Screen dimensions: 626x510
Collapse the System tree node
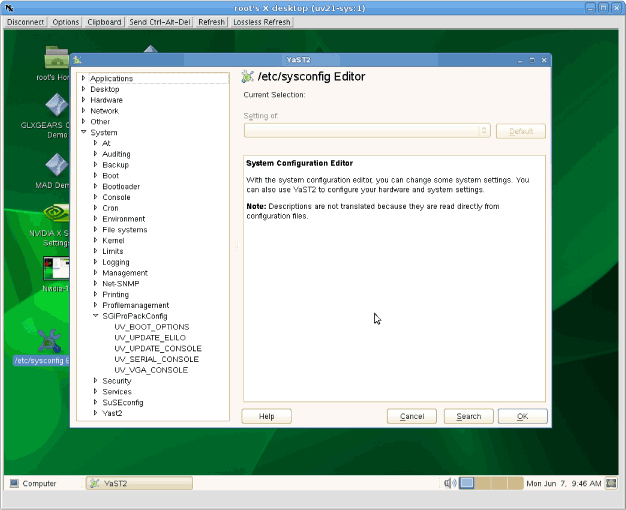click(83, 132)
